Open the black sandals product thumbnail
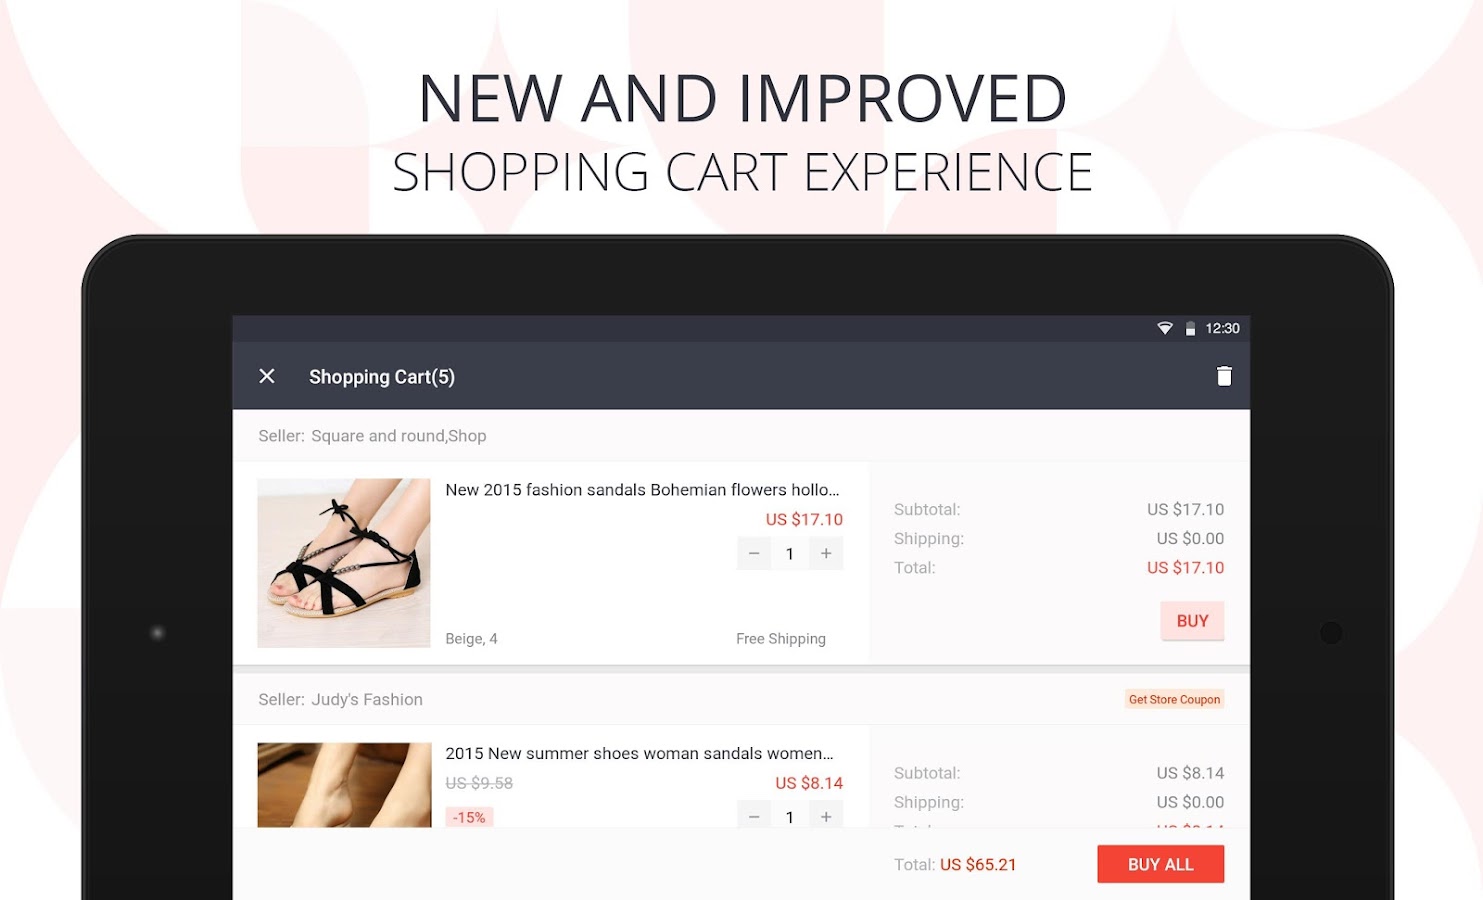The image size is (1483, 900). coord(344,563)
